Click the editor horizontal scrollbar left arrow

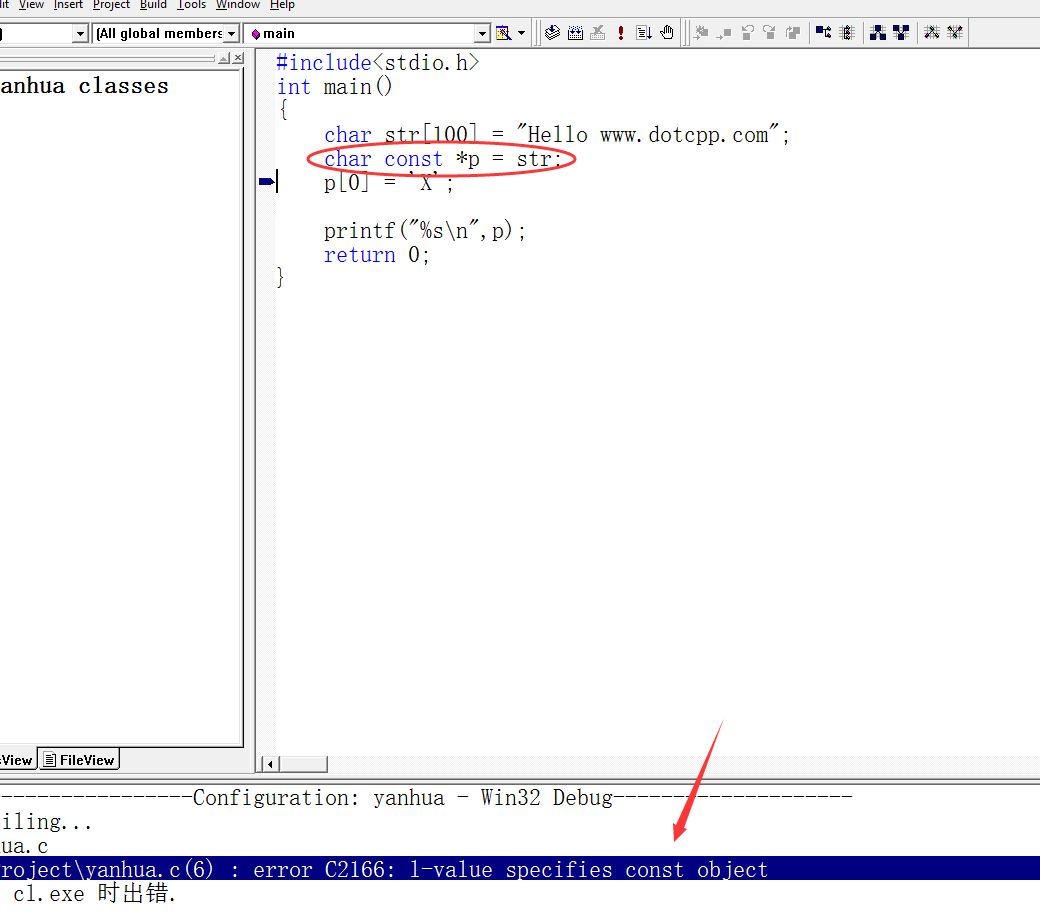pos(269,764)
